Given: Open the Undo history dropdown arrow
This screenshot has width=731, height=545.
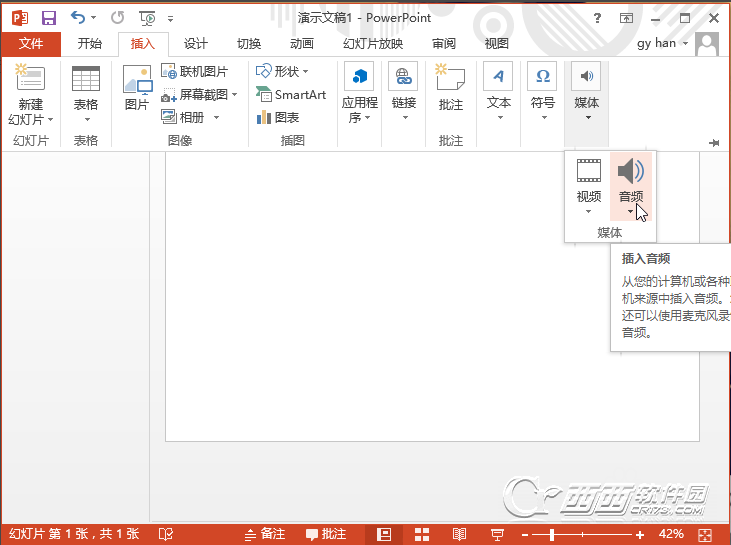Looking at the screenshot, I should (93, 18).
